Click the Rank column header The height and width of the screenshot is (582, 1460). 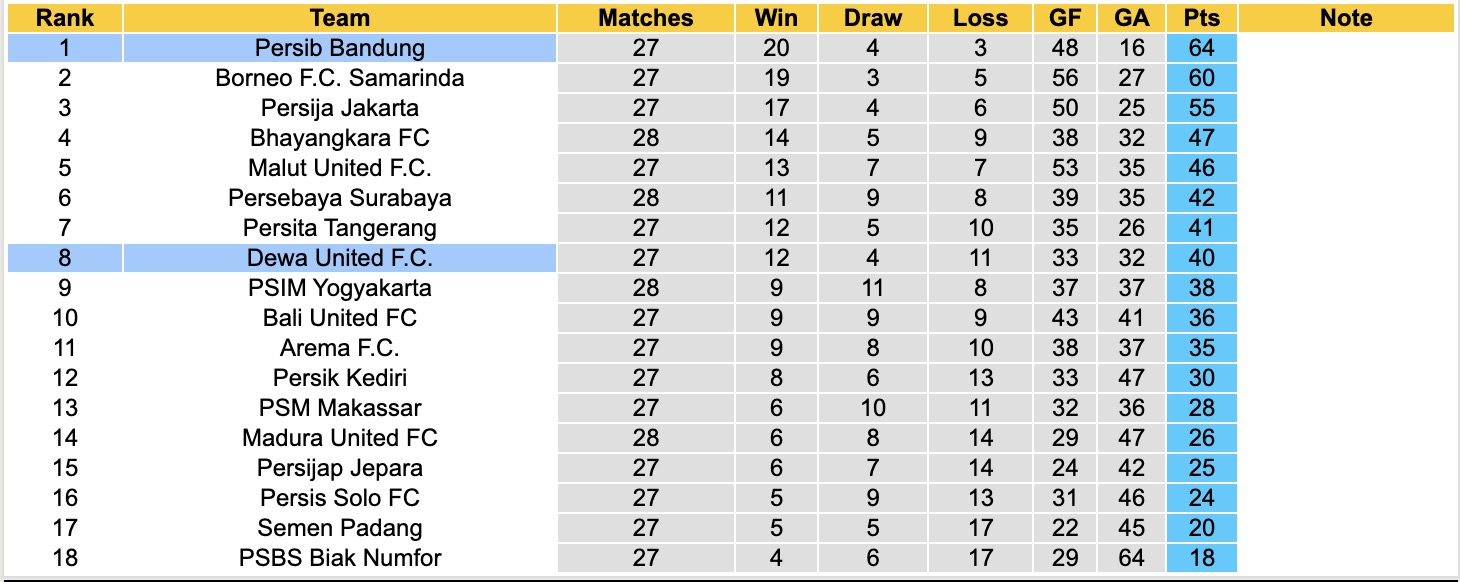pyautogui.click(x=64, y=18)
